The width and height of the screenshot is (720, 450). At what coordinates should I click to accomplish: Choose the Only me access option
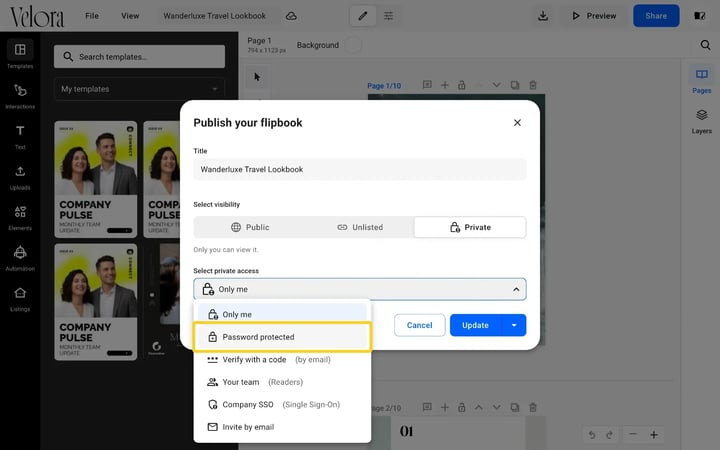coord(282,315)
